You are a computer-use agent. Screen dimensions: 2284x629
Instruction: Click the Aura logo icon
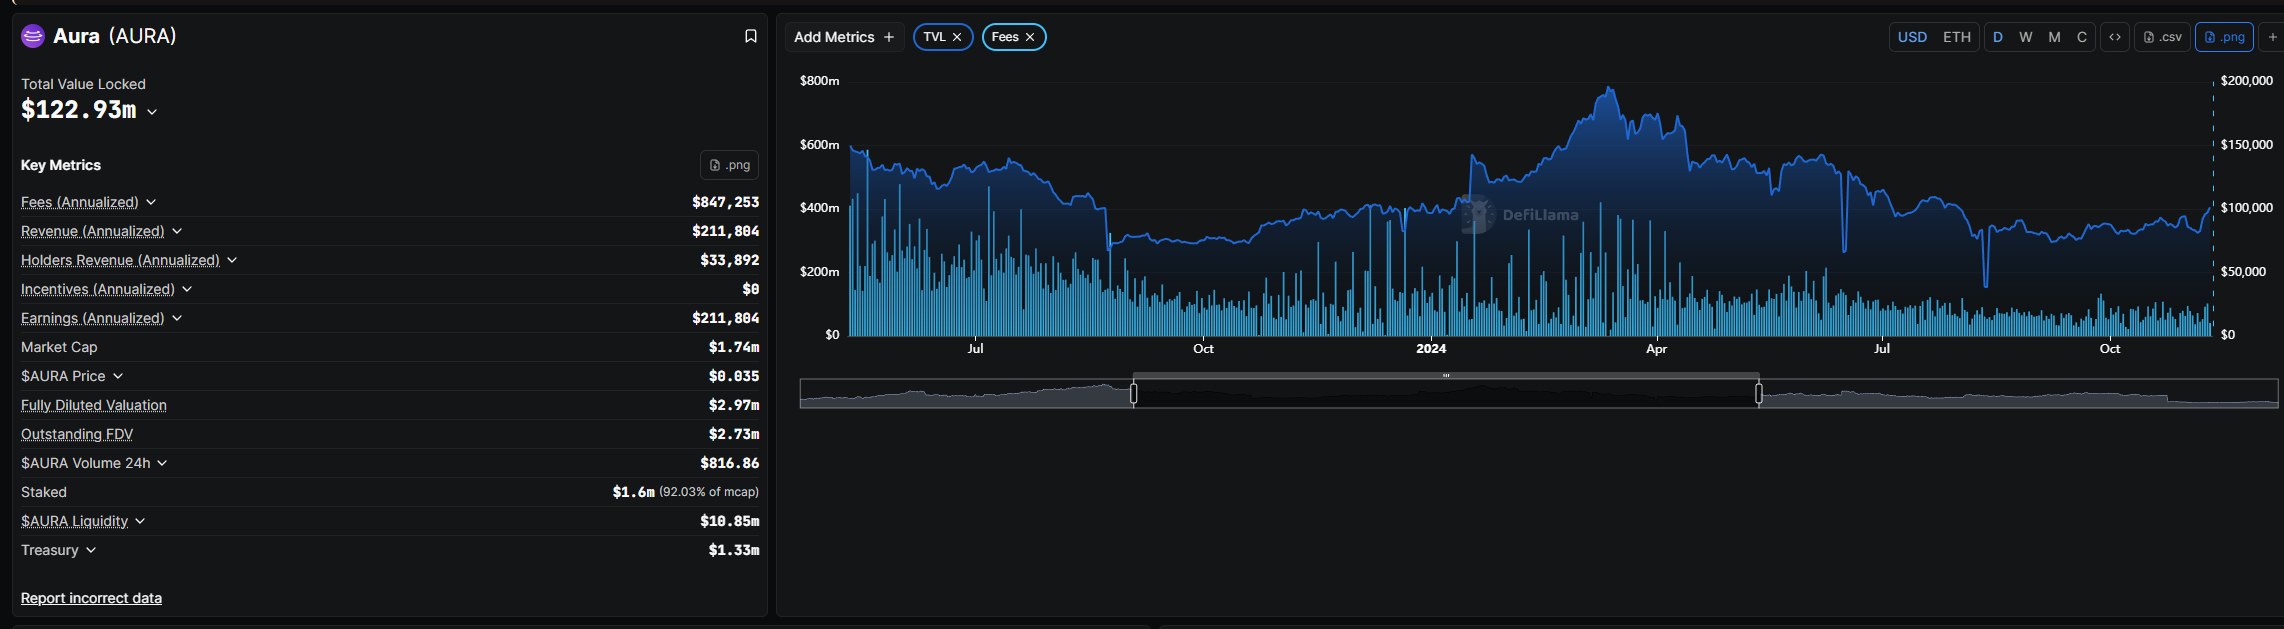(x=33, y=36)
